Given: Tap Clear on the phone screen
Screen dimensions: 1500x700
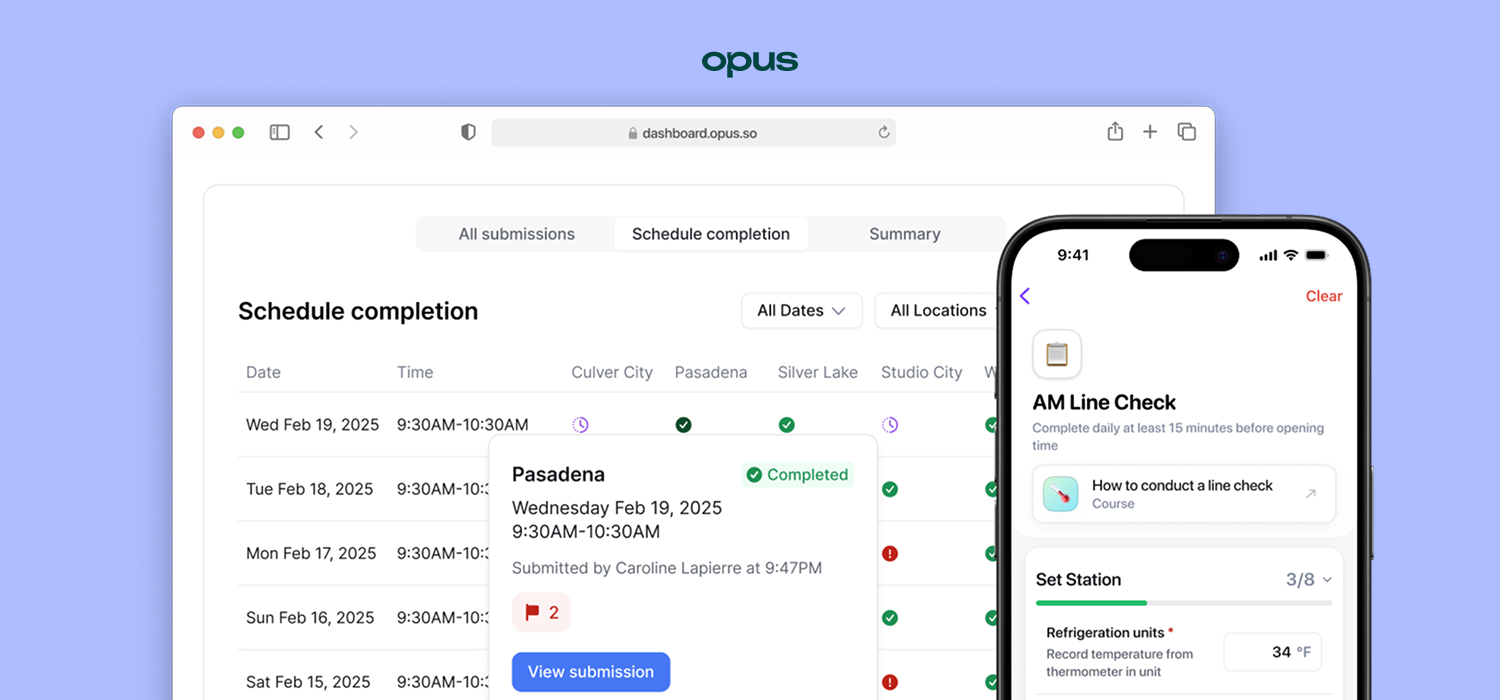Looking at the screenshot, I should (x=1324, y=296).
